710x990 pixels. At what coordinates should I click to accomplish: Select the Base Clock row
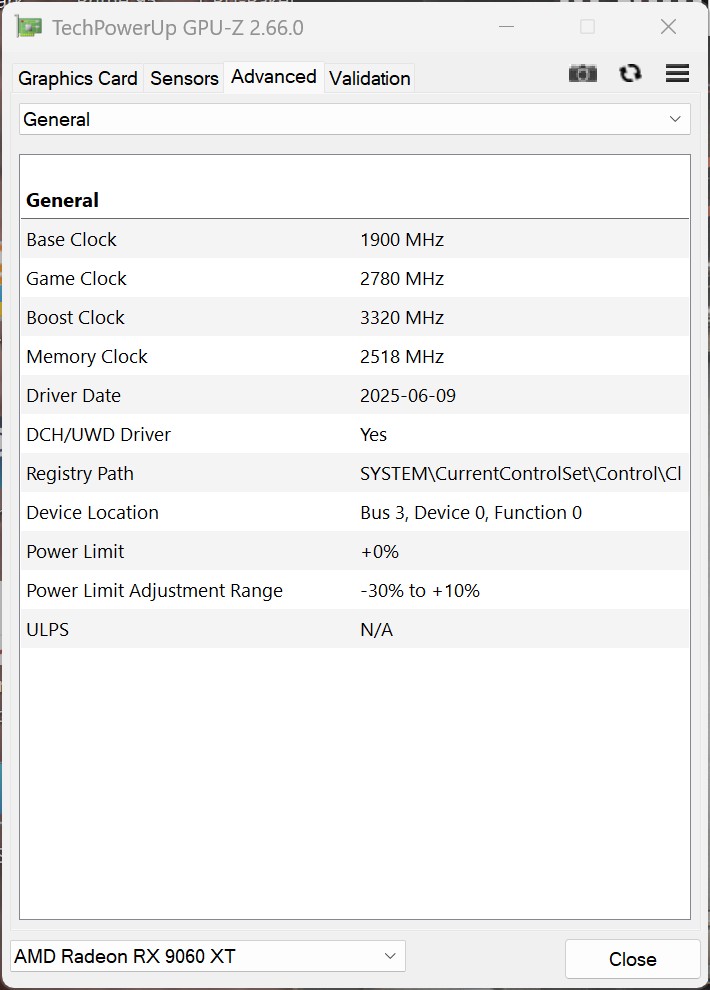[x=354, y=240]
